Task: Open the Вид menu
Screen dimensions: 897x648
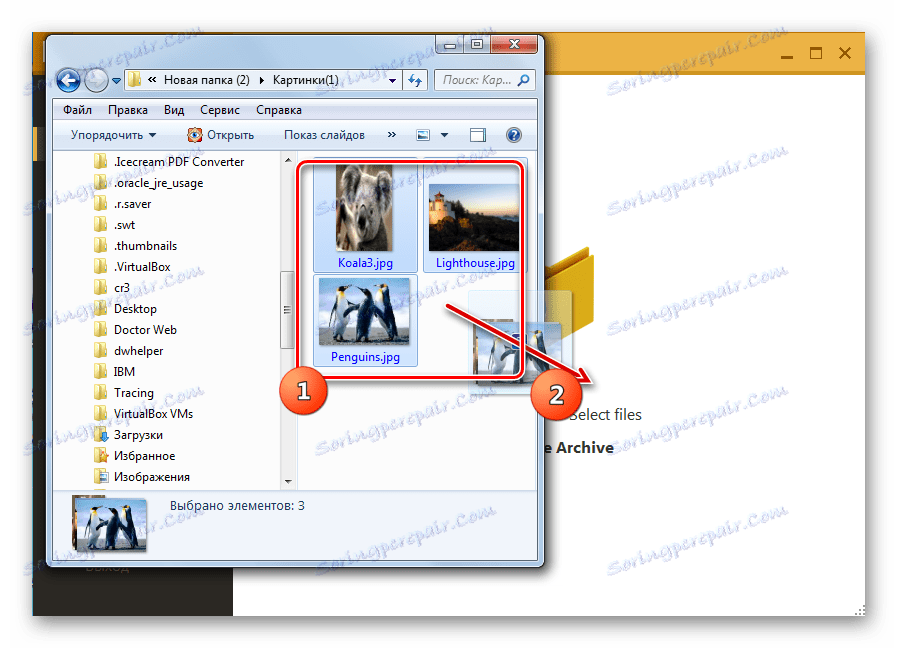Action: 174,110
